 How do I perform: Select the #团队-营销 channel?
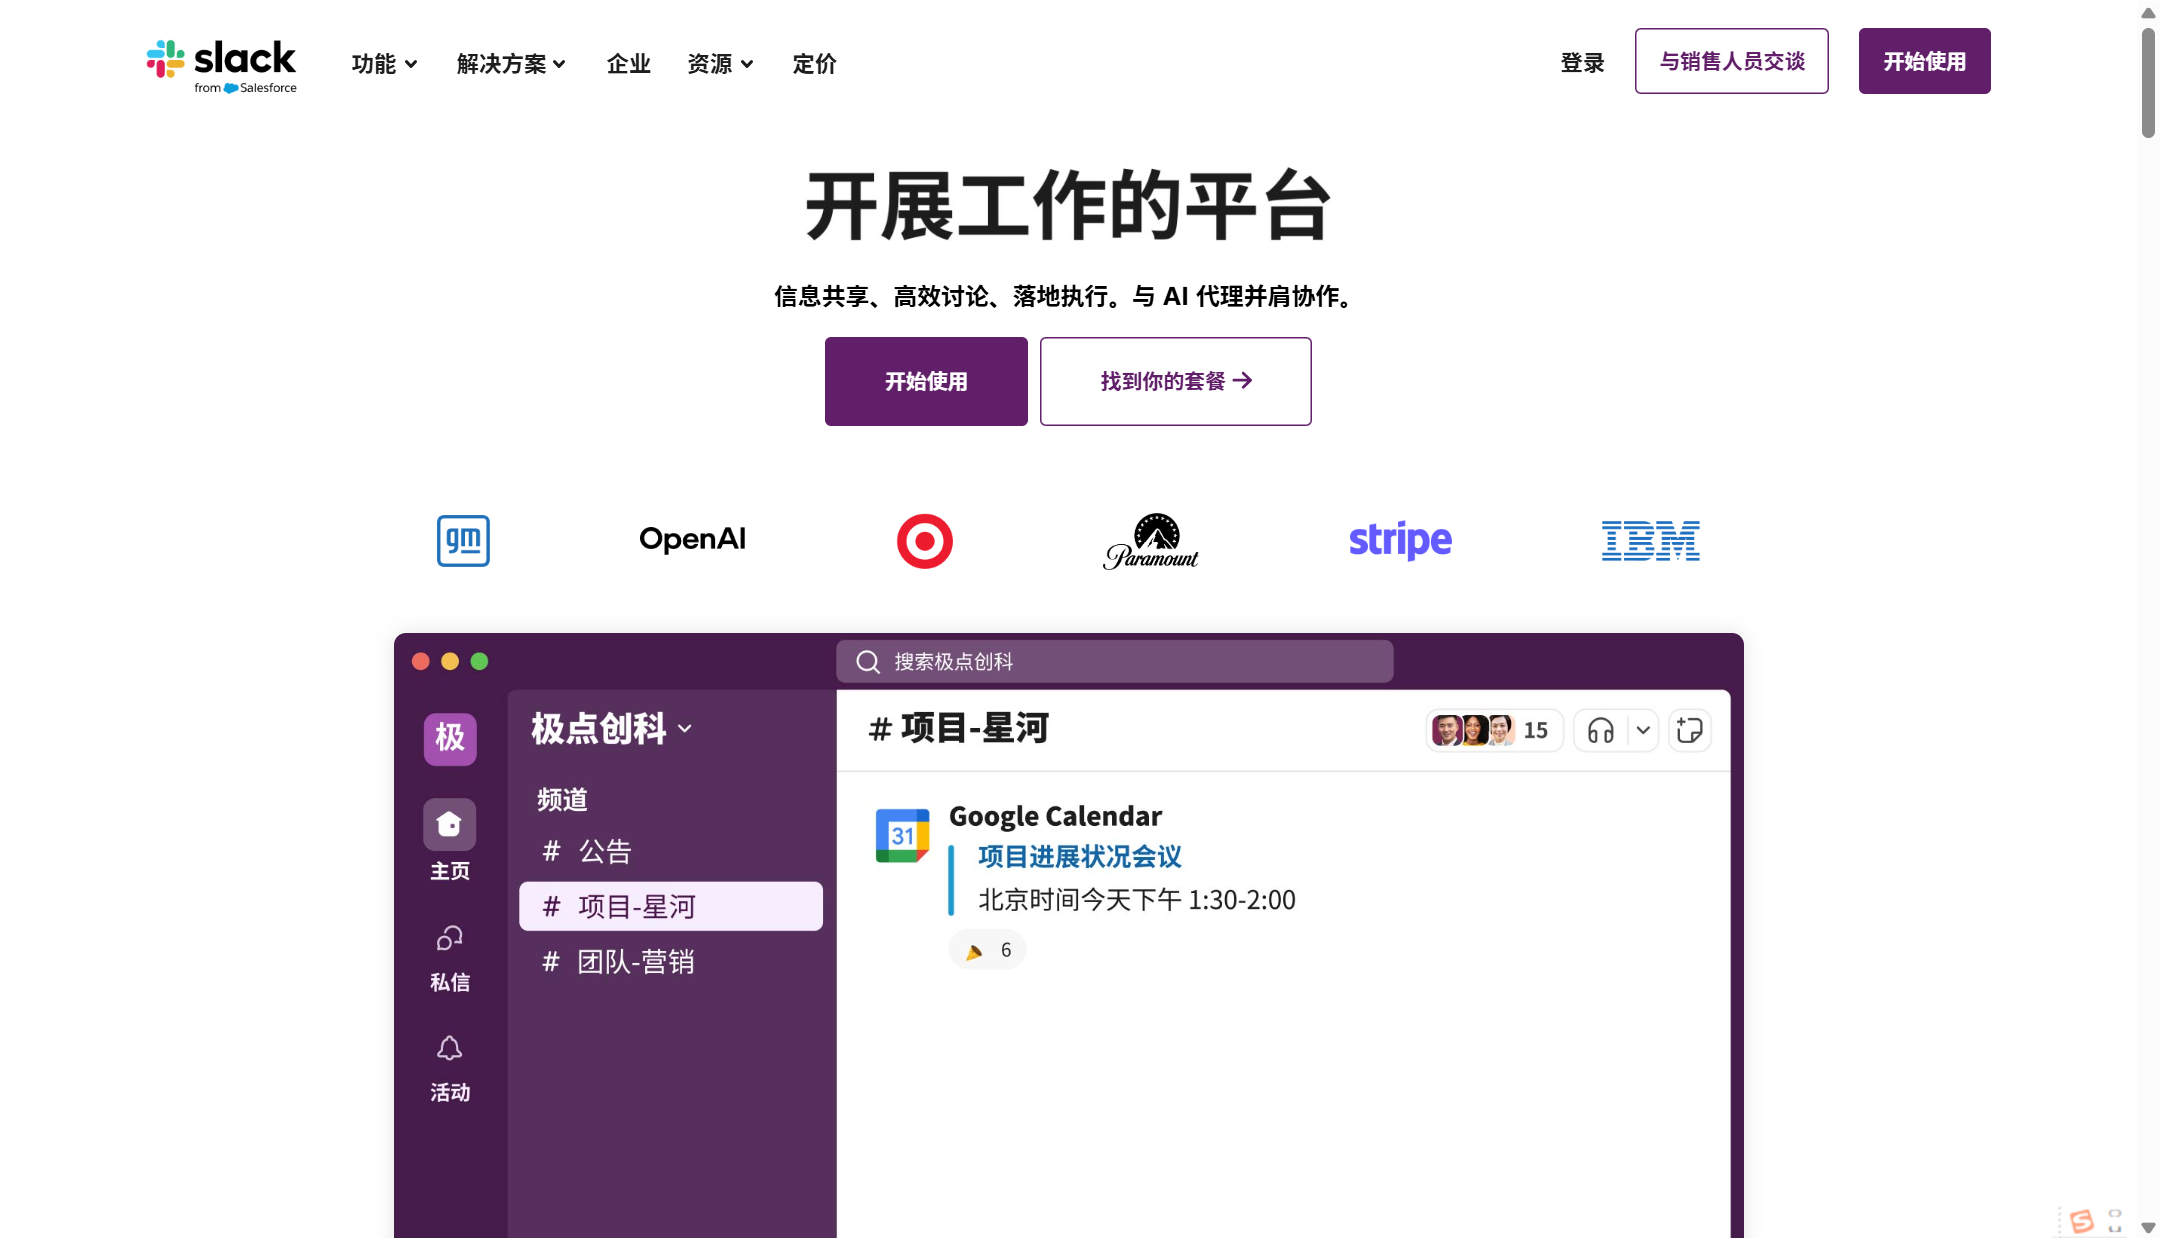(x=638, y=961)
